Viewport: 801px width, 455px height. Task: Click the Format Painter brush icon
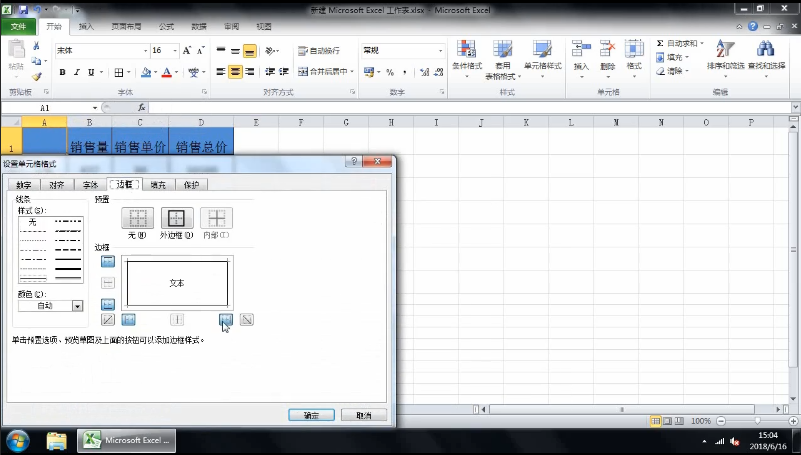(x=36, y=76)
